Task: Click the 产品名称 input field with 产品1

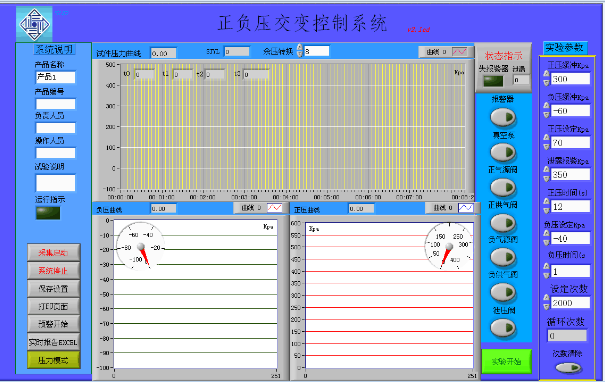Action: tap(56, 77)
